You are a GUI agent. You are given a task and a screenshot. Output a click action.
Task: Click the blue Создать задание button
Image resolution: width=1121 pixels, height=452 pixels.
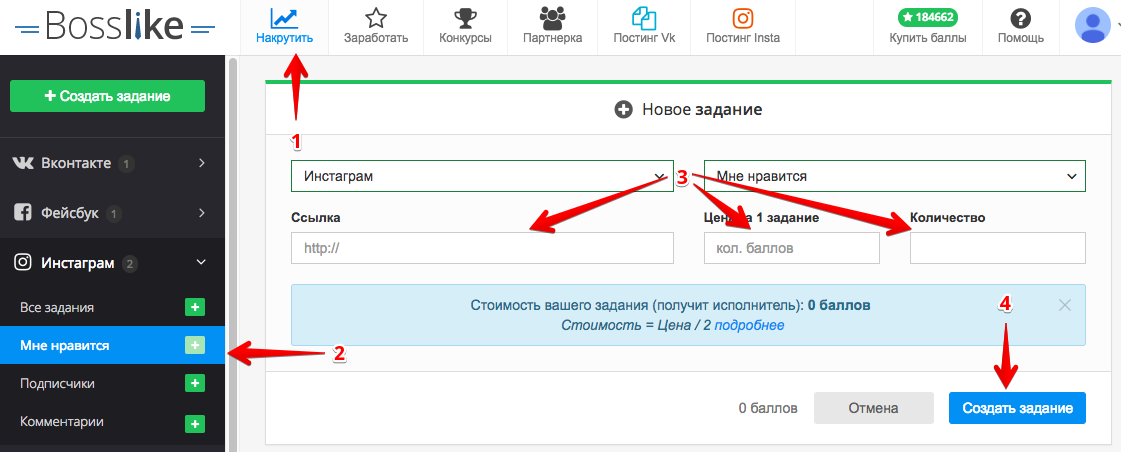1017,408
